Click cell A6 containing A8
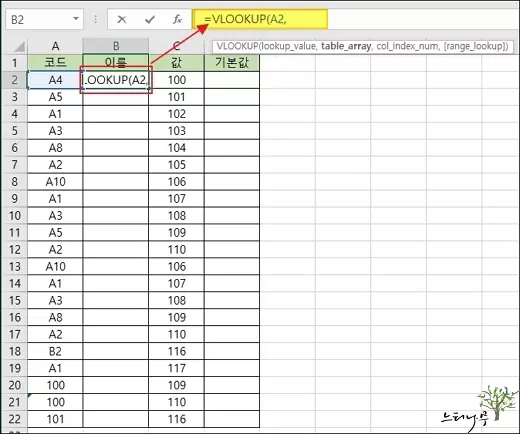Screen dimensions: 520x434 pos(55,148)
